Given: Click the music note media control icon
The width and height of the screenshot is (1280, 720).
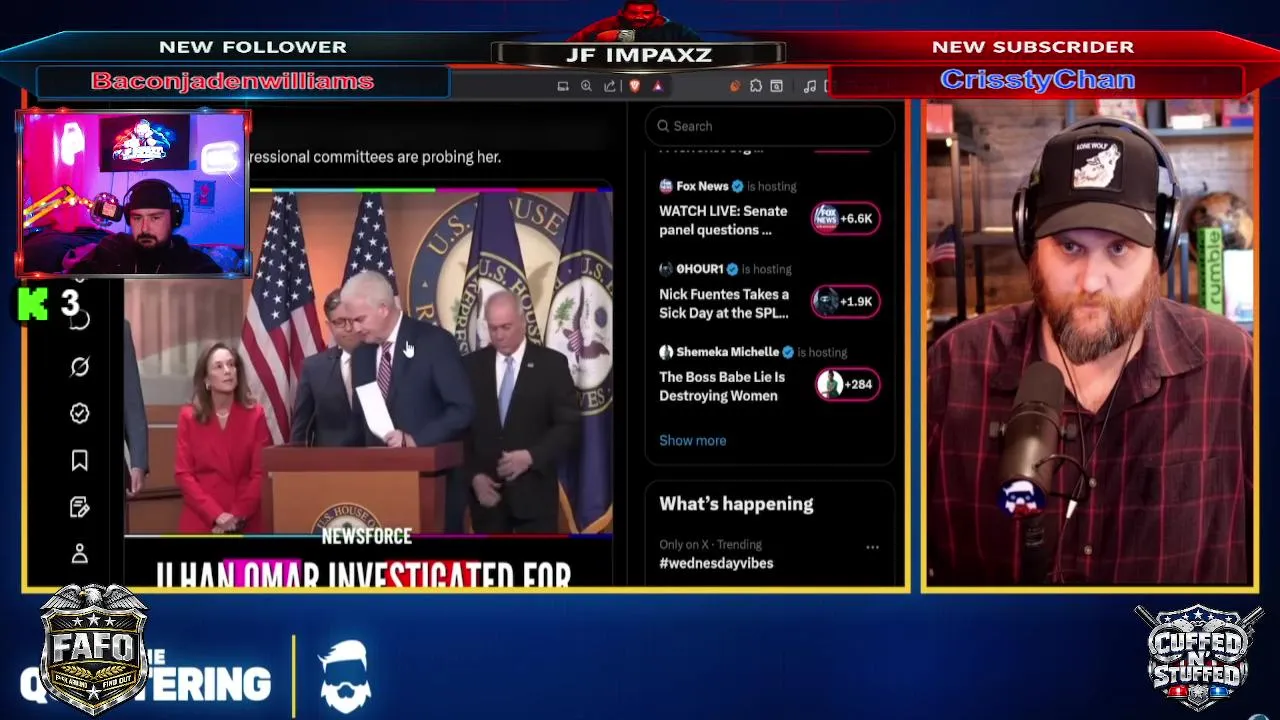Looking at the screenshot, I should coord(810,86).
